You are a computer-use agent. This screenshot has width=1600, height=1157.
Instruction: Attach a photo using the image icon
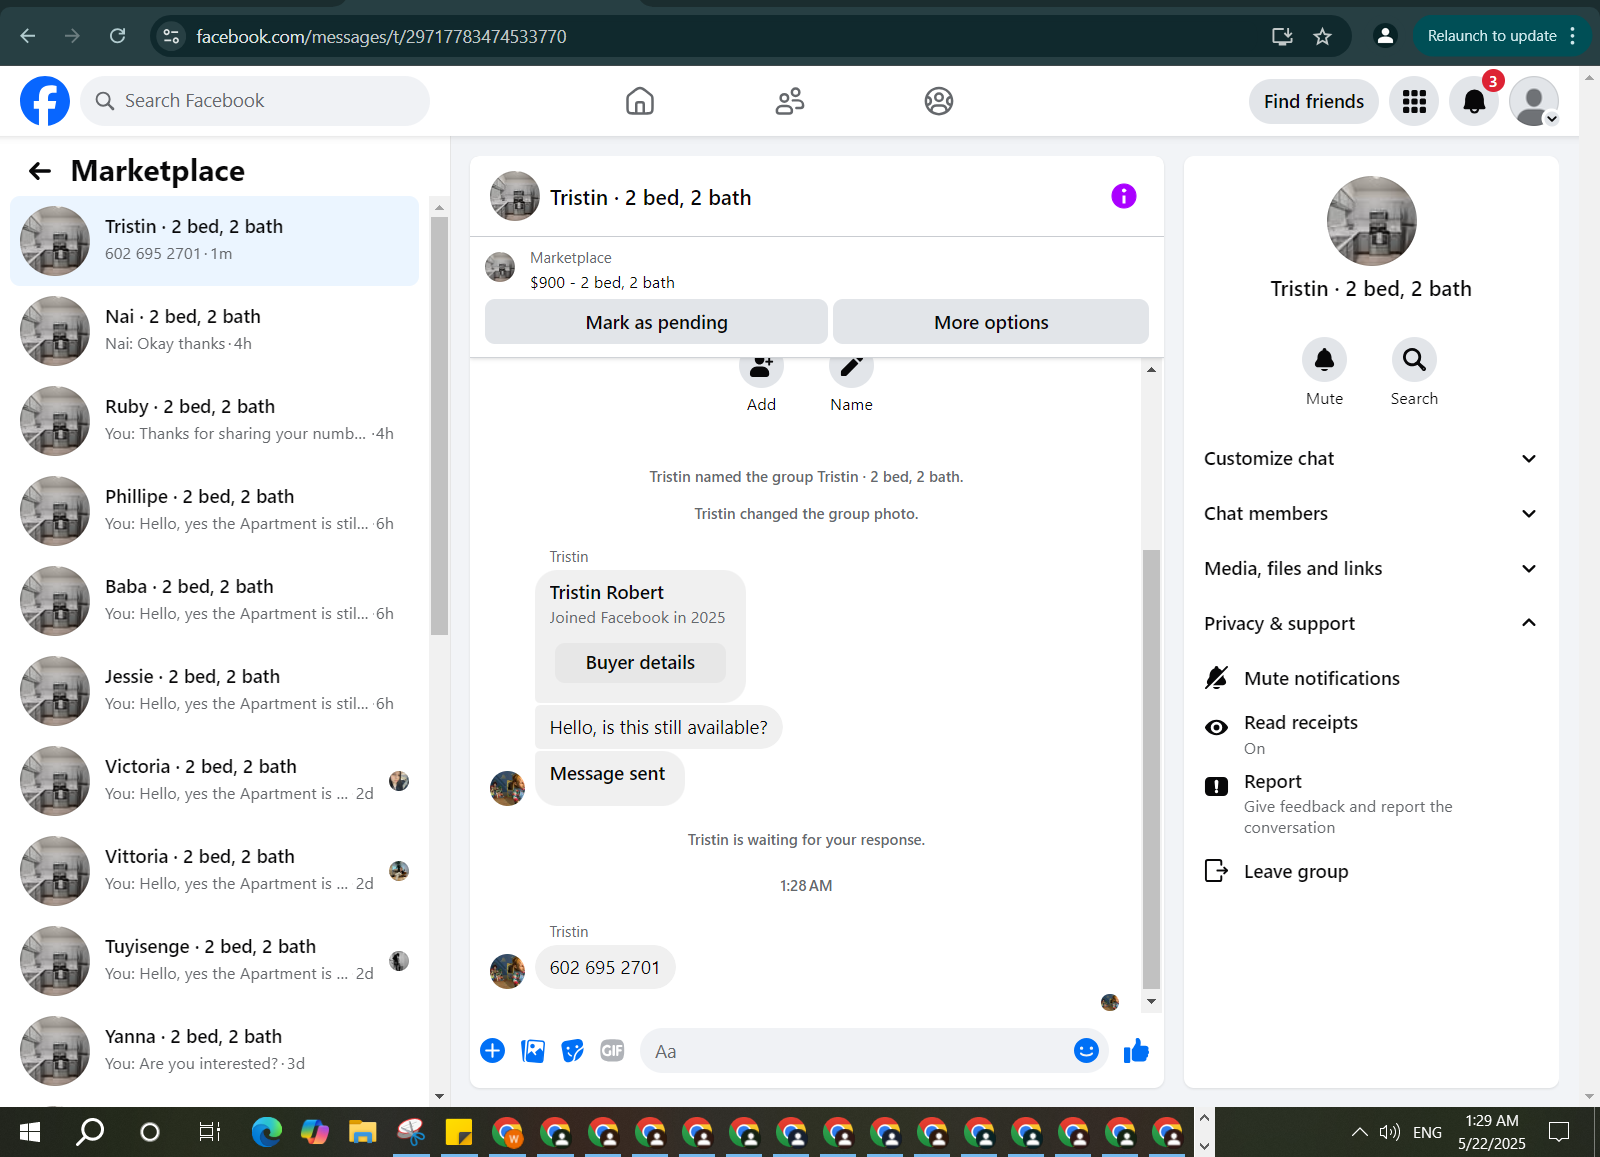pos(533,1050)
